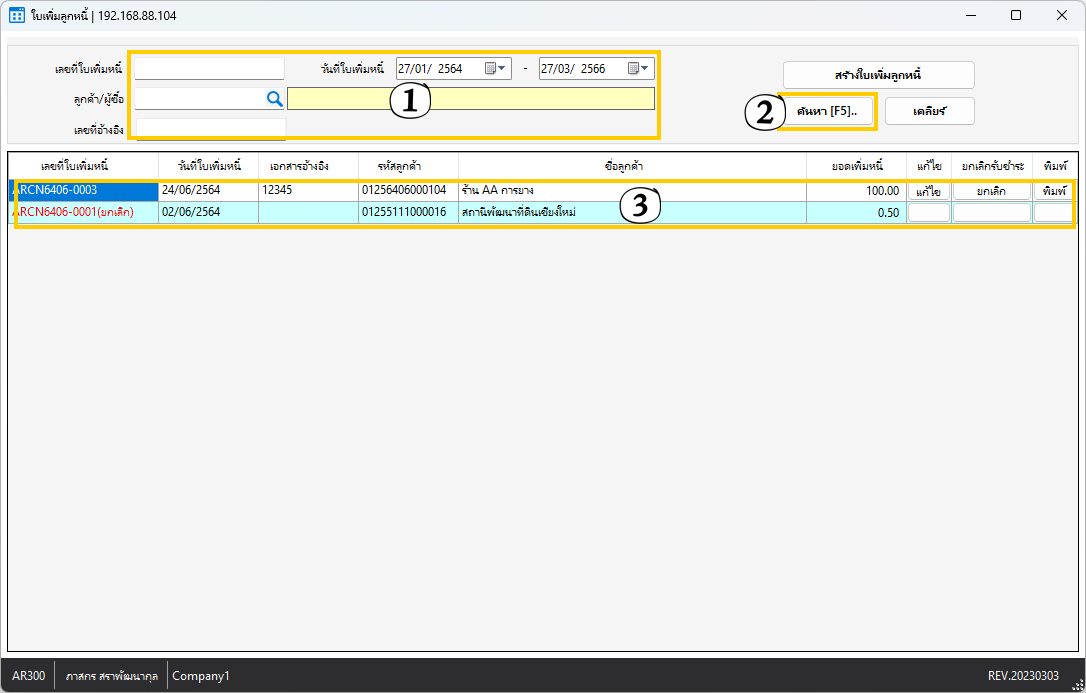The width and height of the screenshot is (1086, 693).
Task: Click the สร้างใบเพิ่มลูกหนี้ button
Action: pyautogui.click(x=878, y=75)
